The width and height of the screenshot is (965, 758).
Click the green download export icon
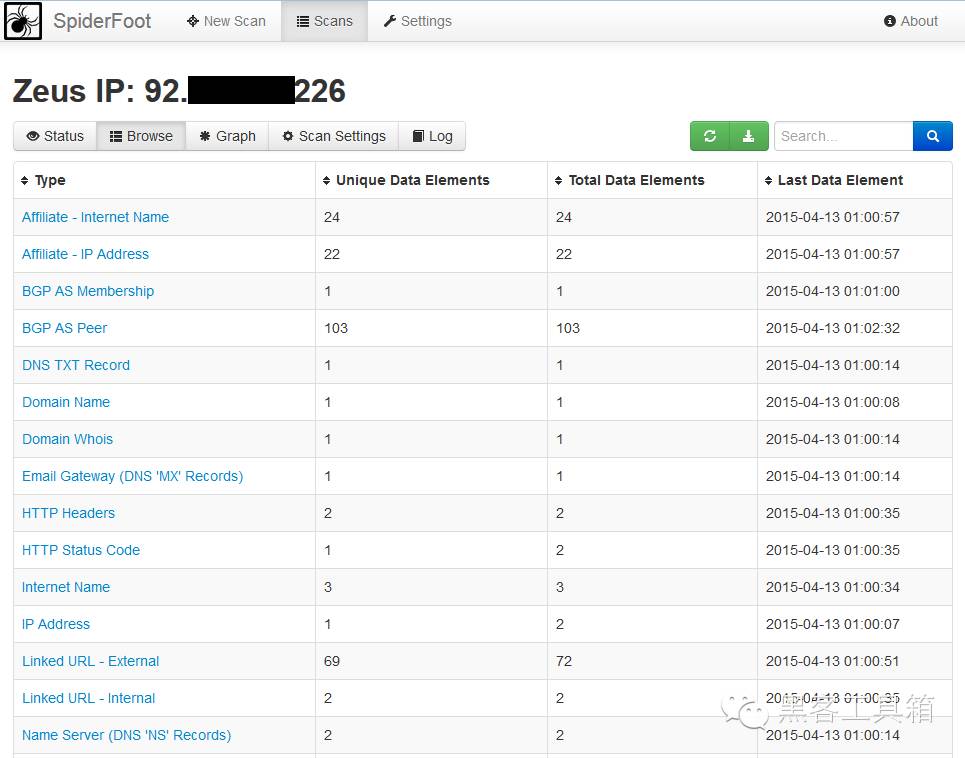(749, 136)
